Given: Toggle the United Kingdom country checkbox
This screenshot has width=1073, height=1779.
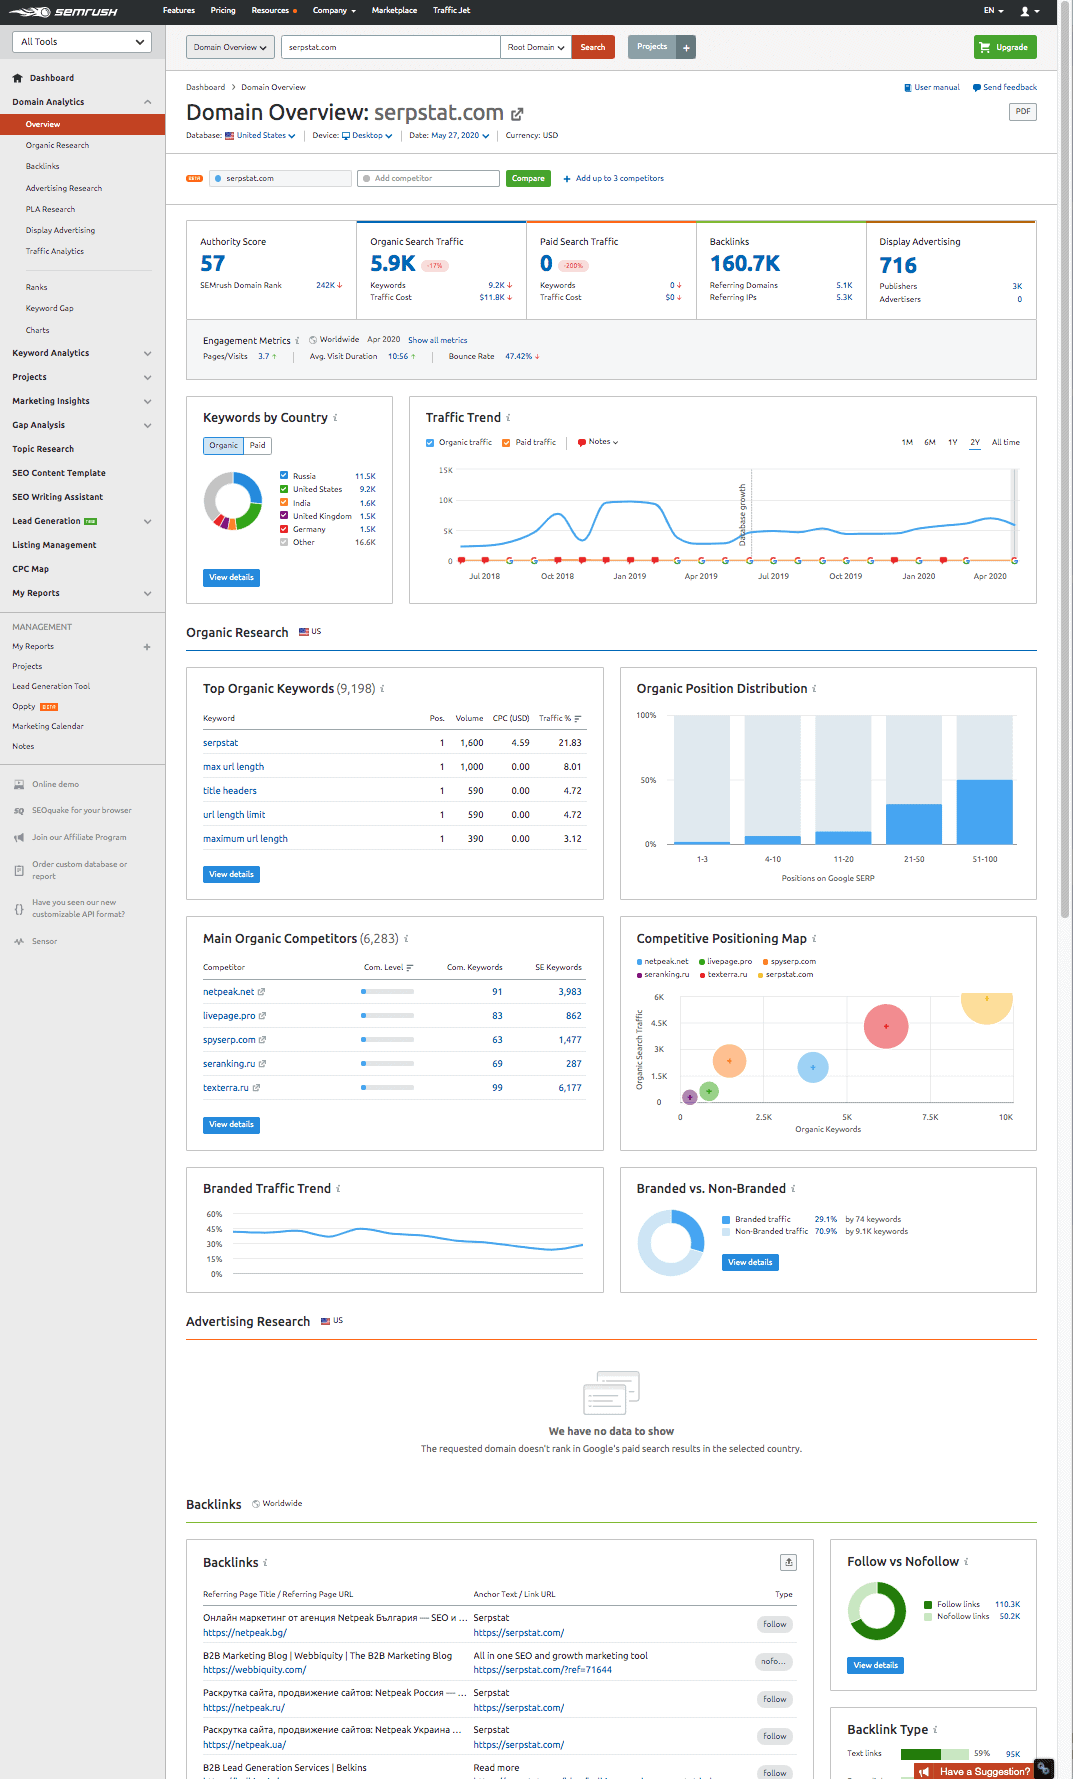Looking at the screenshot, I should (x=284, y=516).
